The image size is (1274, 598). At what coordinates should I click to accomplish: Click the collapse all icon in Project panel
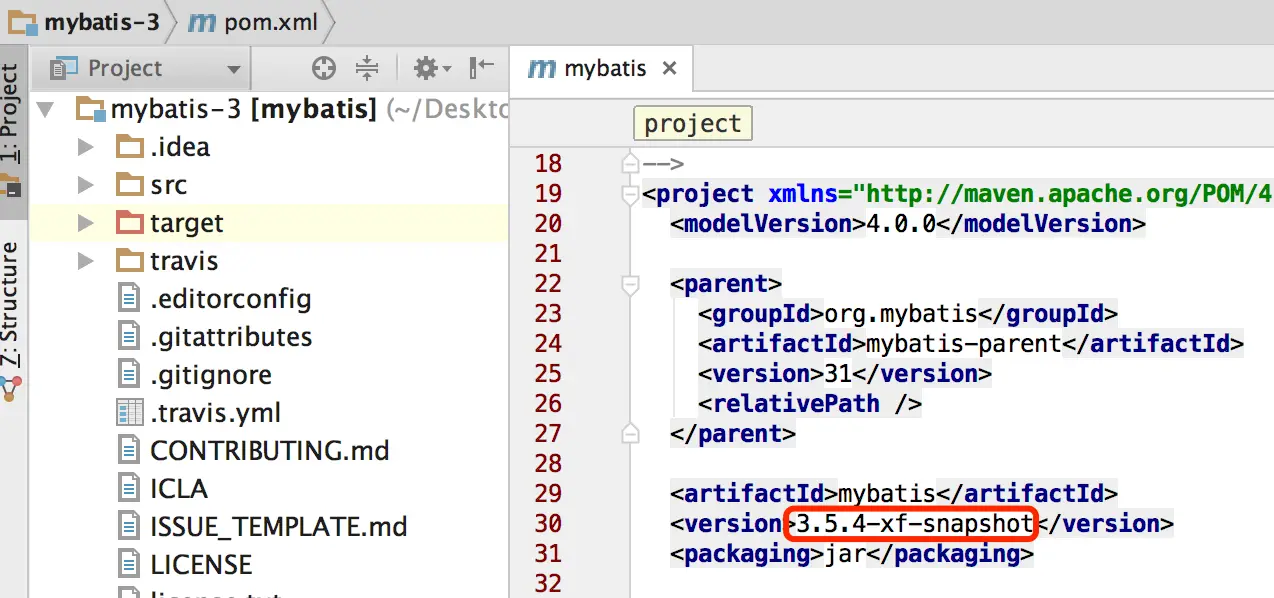pyautogui.click(x=368, y=68)
